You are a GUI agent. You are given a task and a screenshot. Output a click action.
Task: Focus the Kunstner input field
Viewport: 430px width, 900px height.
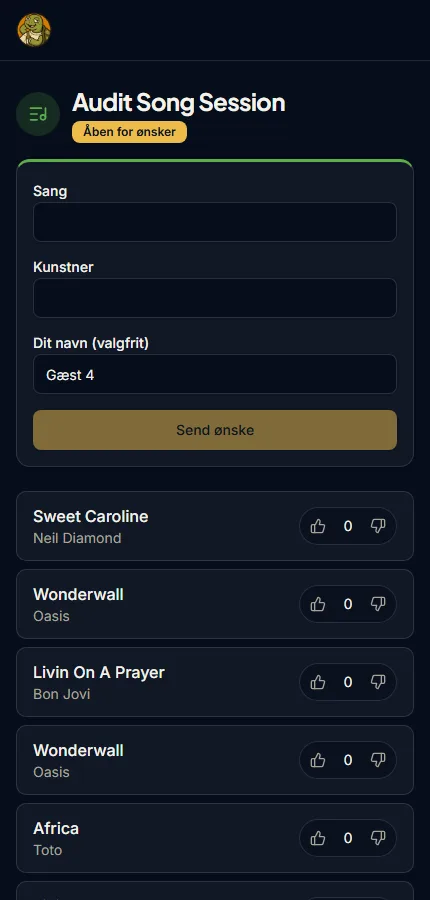[215, 298]
